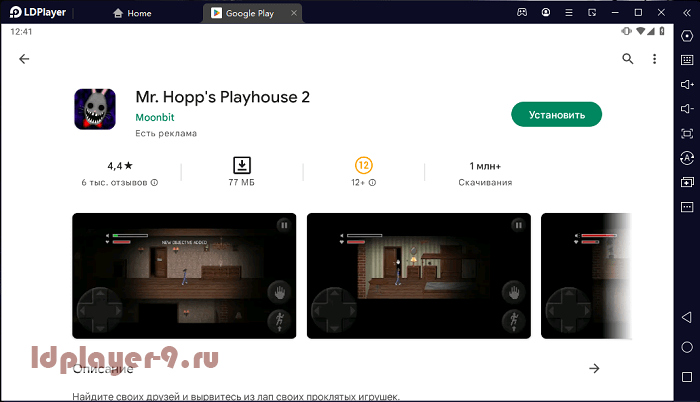Click the LDPlayer logo
The image size is (700, 402).
pos(38,13)
